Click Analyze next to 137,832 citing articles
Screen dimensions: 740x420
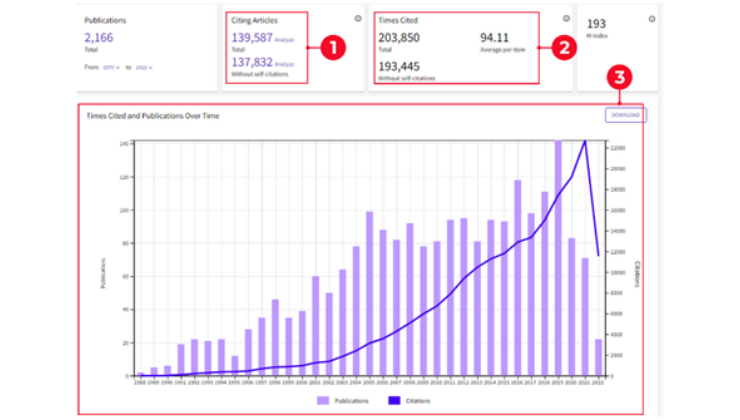284,64
